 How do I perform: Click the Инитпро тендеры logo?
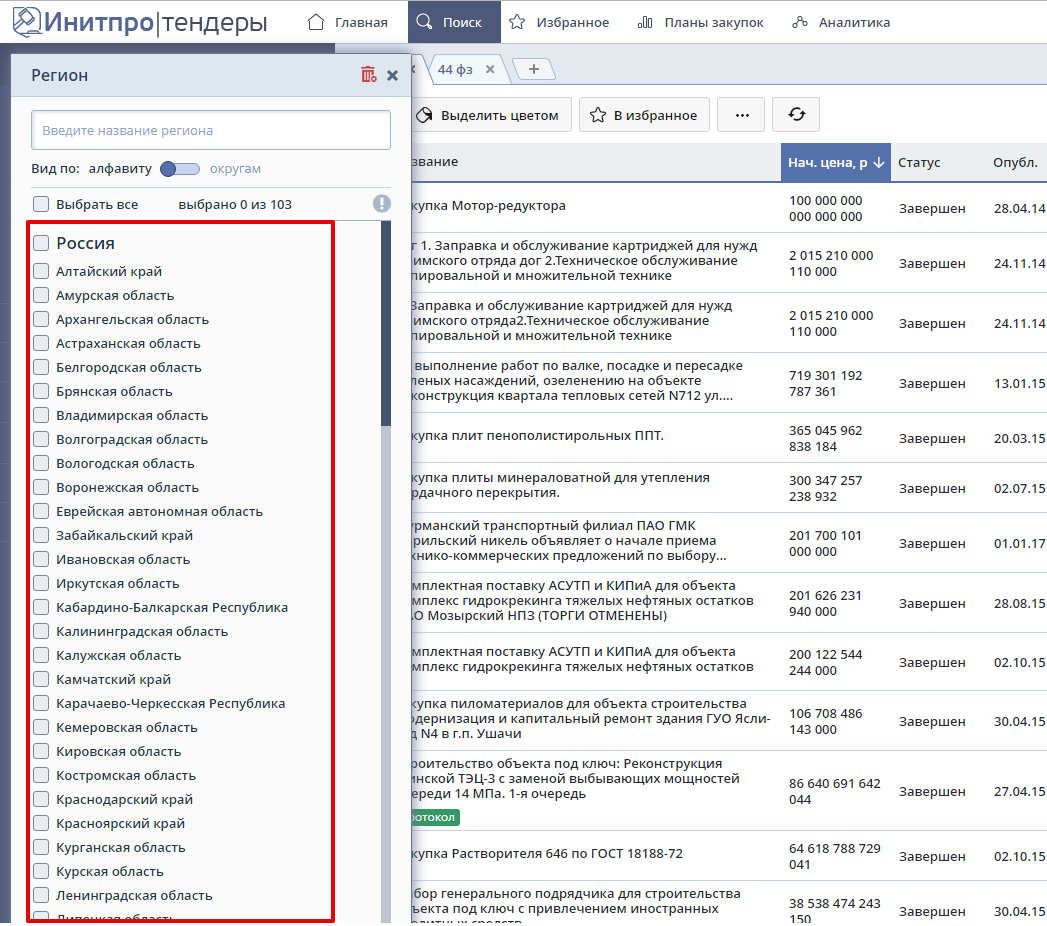139,21
